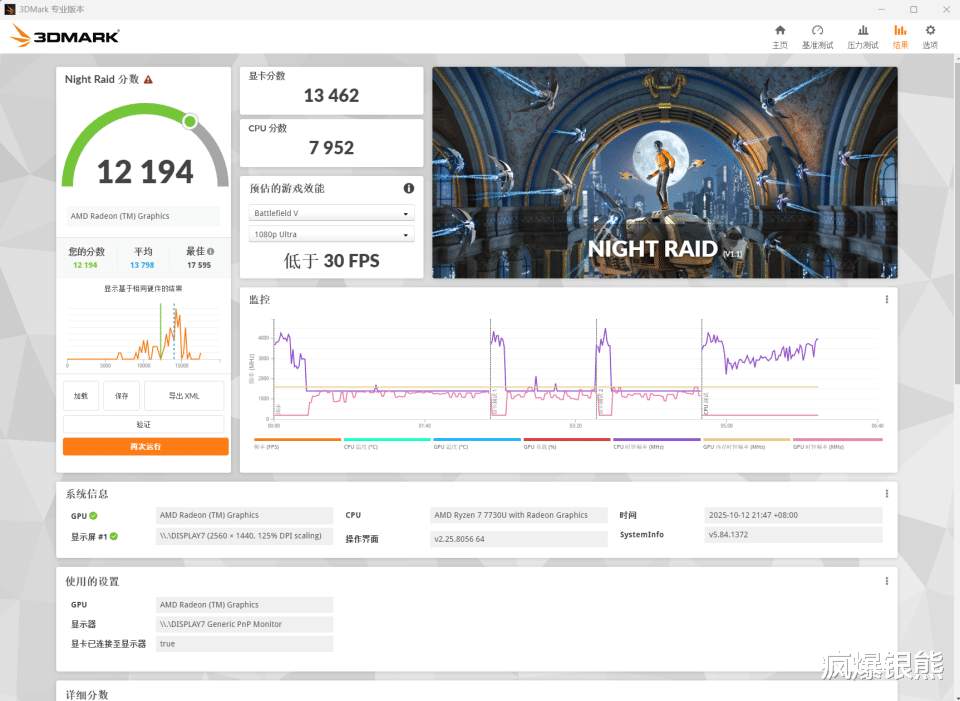This screenshot has height=701, width=960.
Task: Click the info icon in estimated game performance
Action: coord(408,189)
